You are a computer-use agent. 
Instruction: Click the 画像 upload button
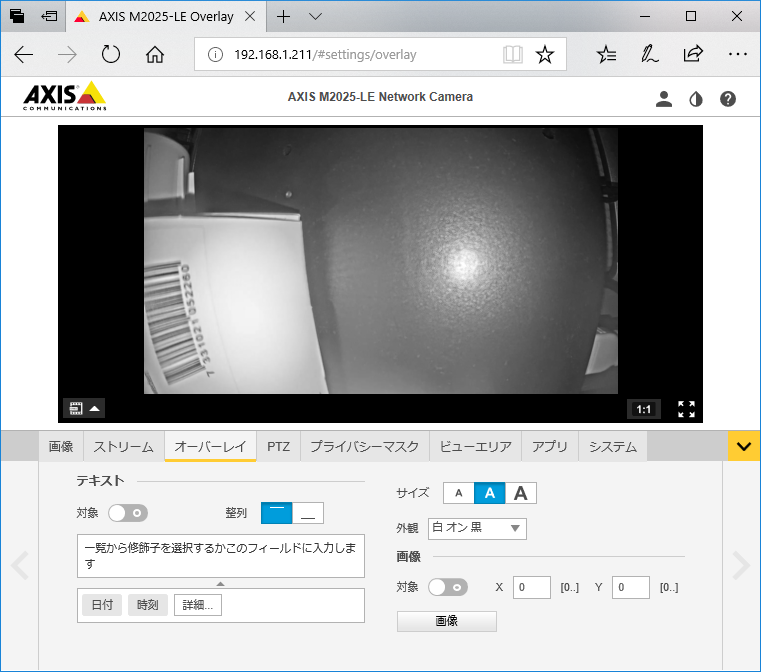(x=447, y=621)
